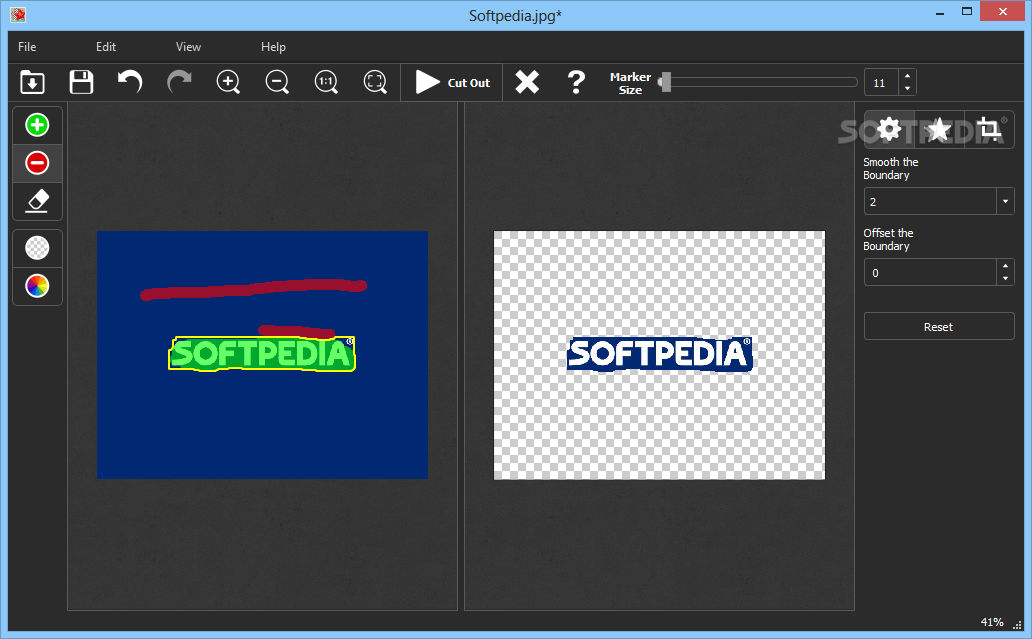Image resolution: width=1032 pixels, height=639 pixels.
Task: Open the Edit menu
Action: click(x=105, y=47)
